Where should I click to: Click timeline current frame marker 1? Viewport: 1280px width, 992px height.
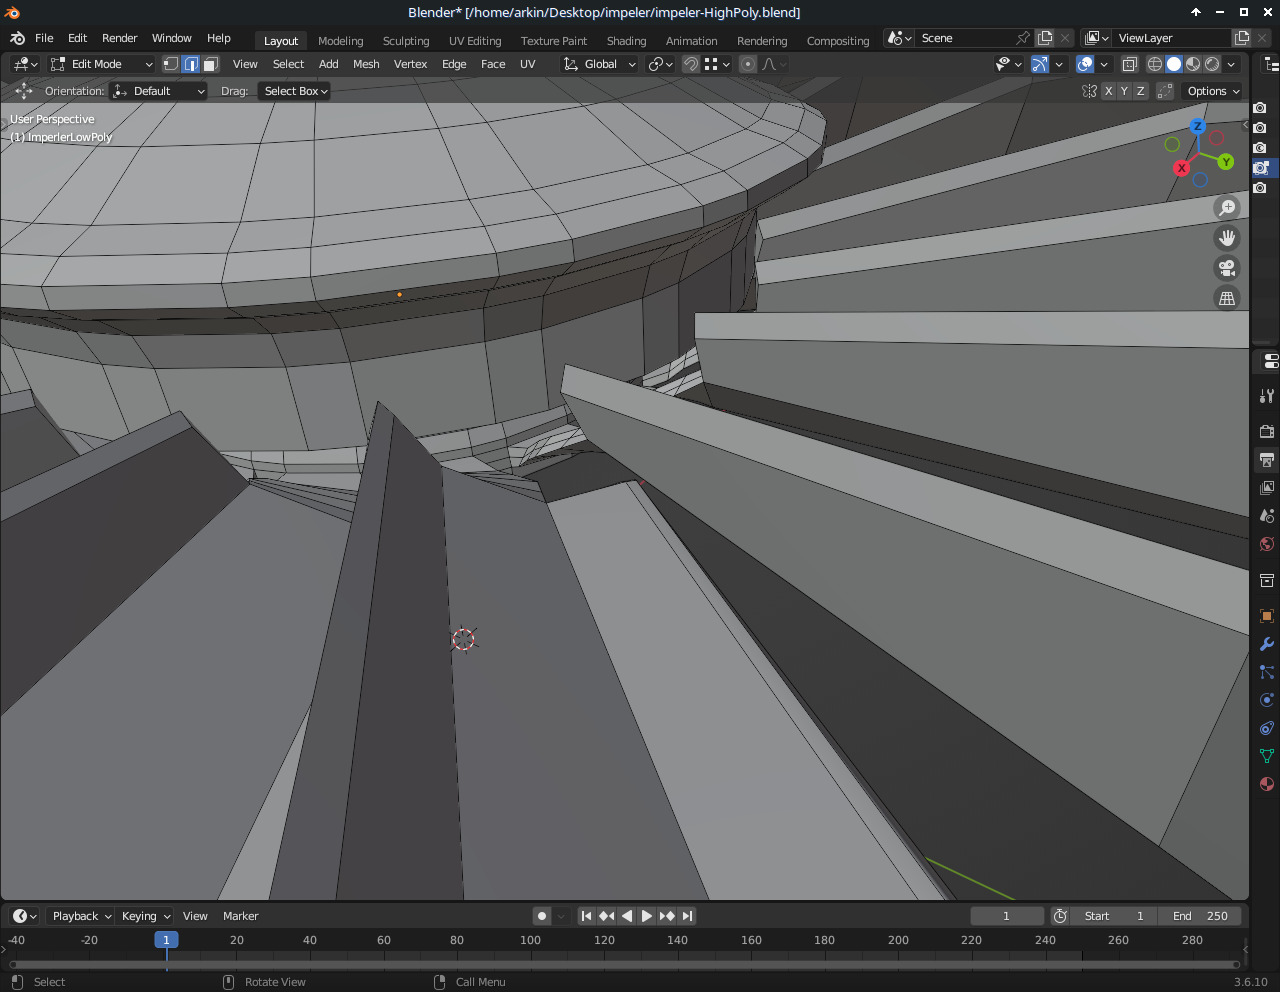[166, 940]
